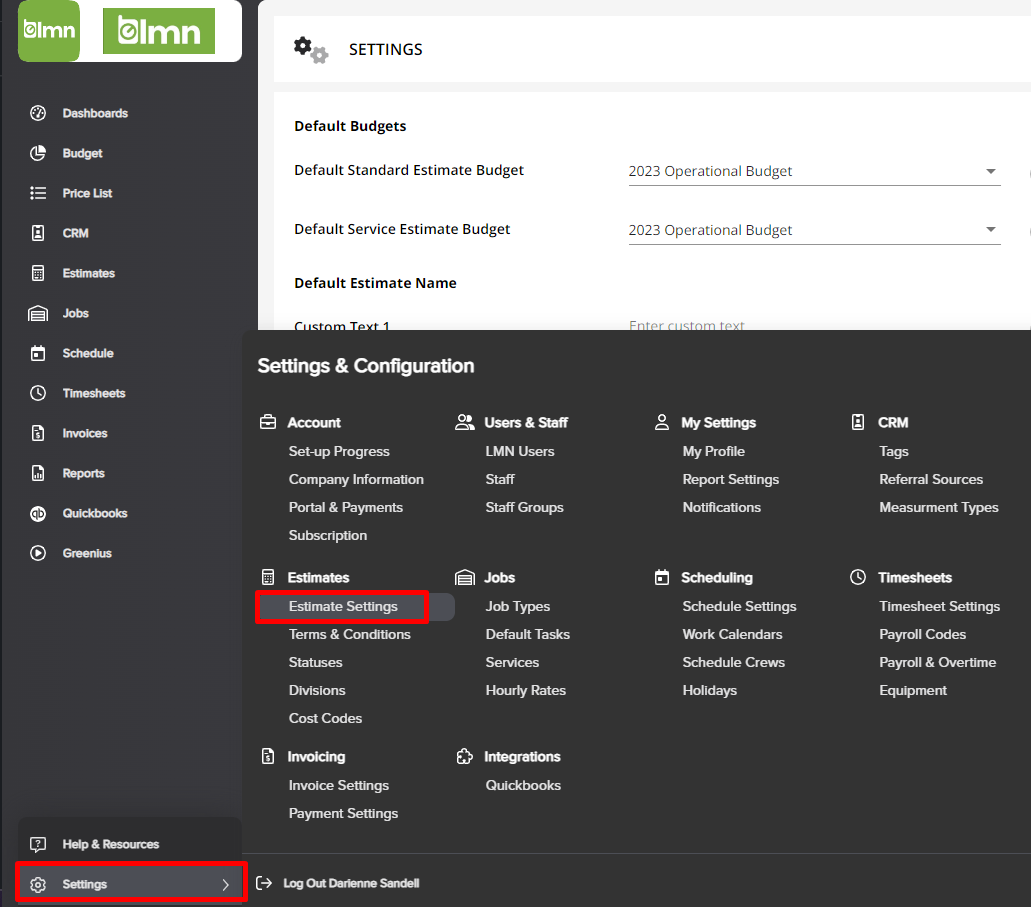
Task: Open Default Tasks settings
Action: click(x=527, y=634)
